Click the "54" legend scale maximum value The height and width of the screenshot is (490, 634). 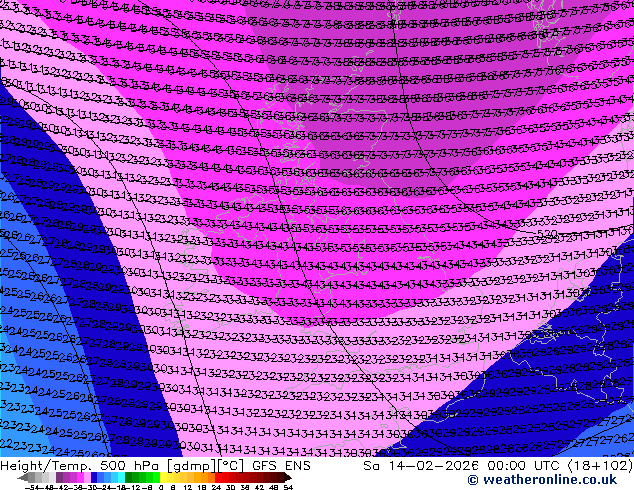[288, 487]
